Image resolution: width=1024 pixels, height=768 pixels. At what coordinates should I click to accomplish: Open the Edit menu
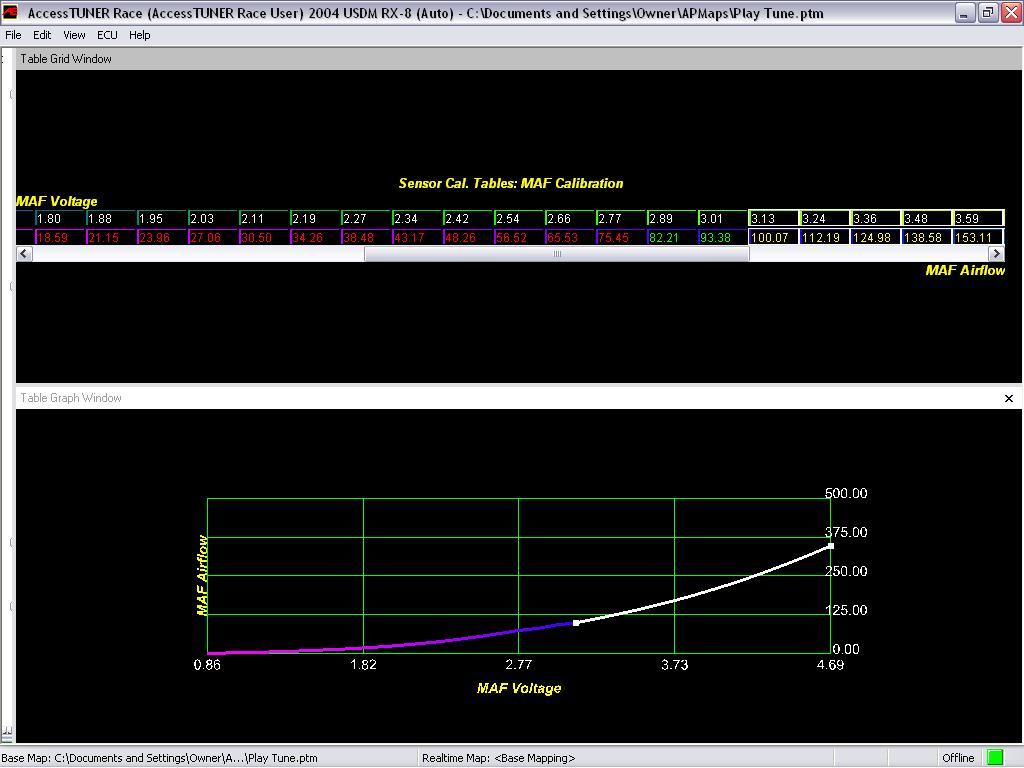pyautogui.click(x=42, y=35)
